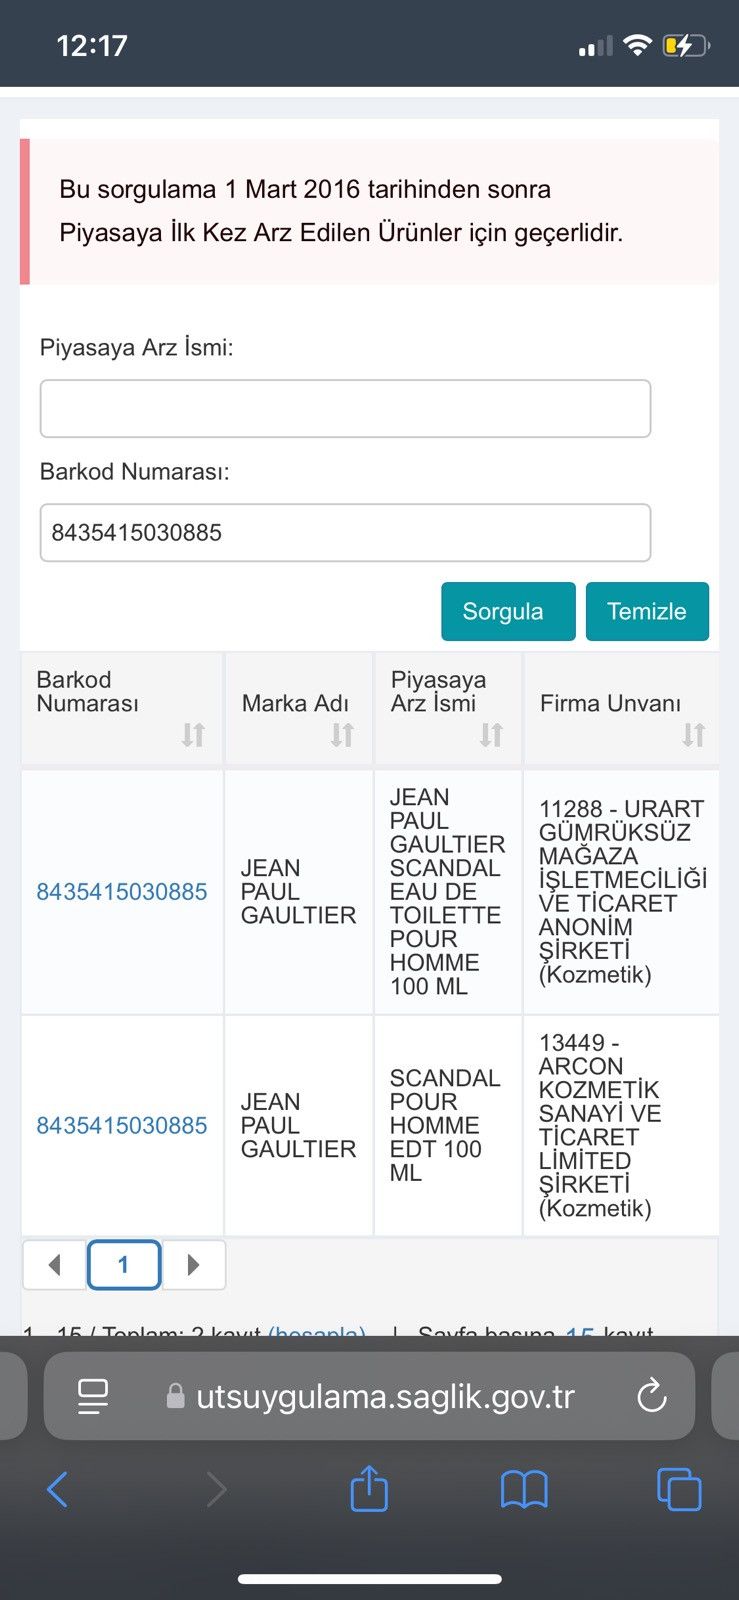Open barcode link in URART row
The width and height of the screenshot is (739, 1600).
[x=122, y=892]
